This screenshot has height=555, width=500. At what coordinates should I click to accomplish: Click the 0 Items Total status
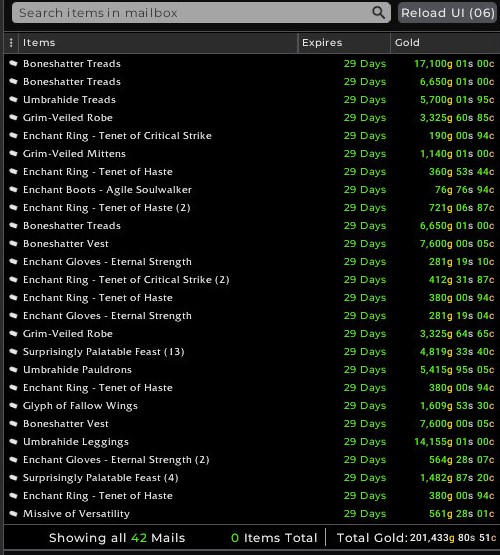tap(274, 538)
